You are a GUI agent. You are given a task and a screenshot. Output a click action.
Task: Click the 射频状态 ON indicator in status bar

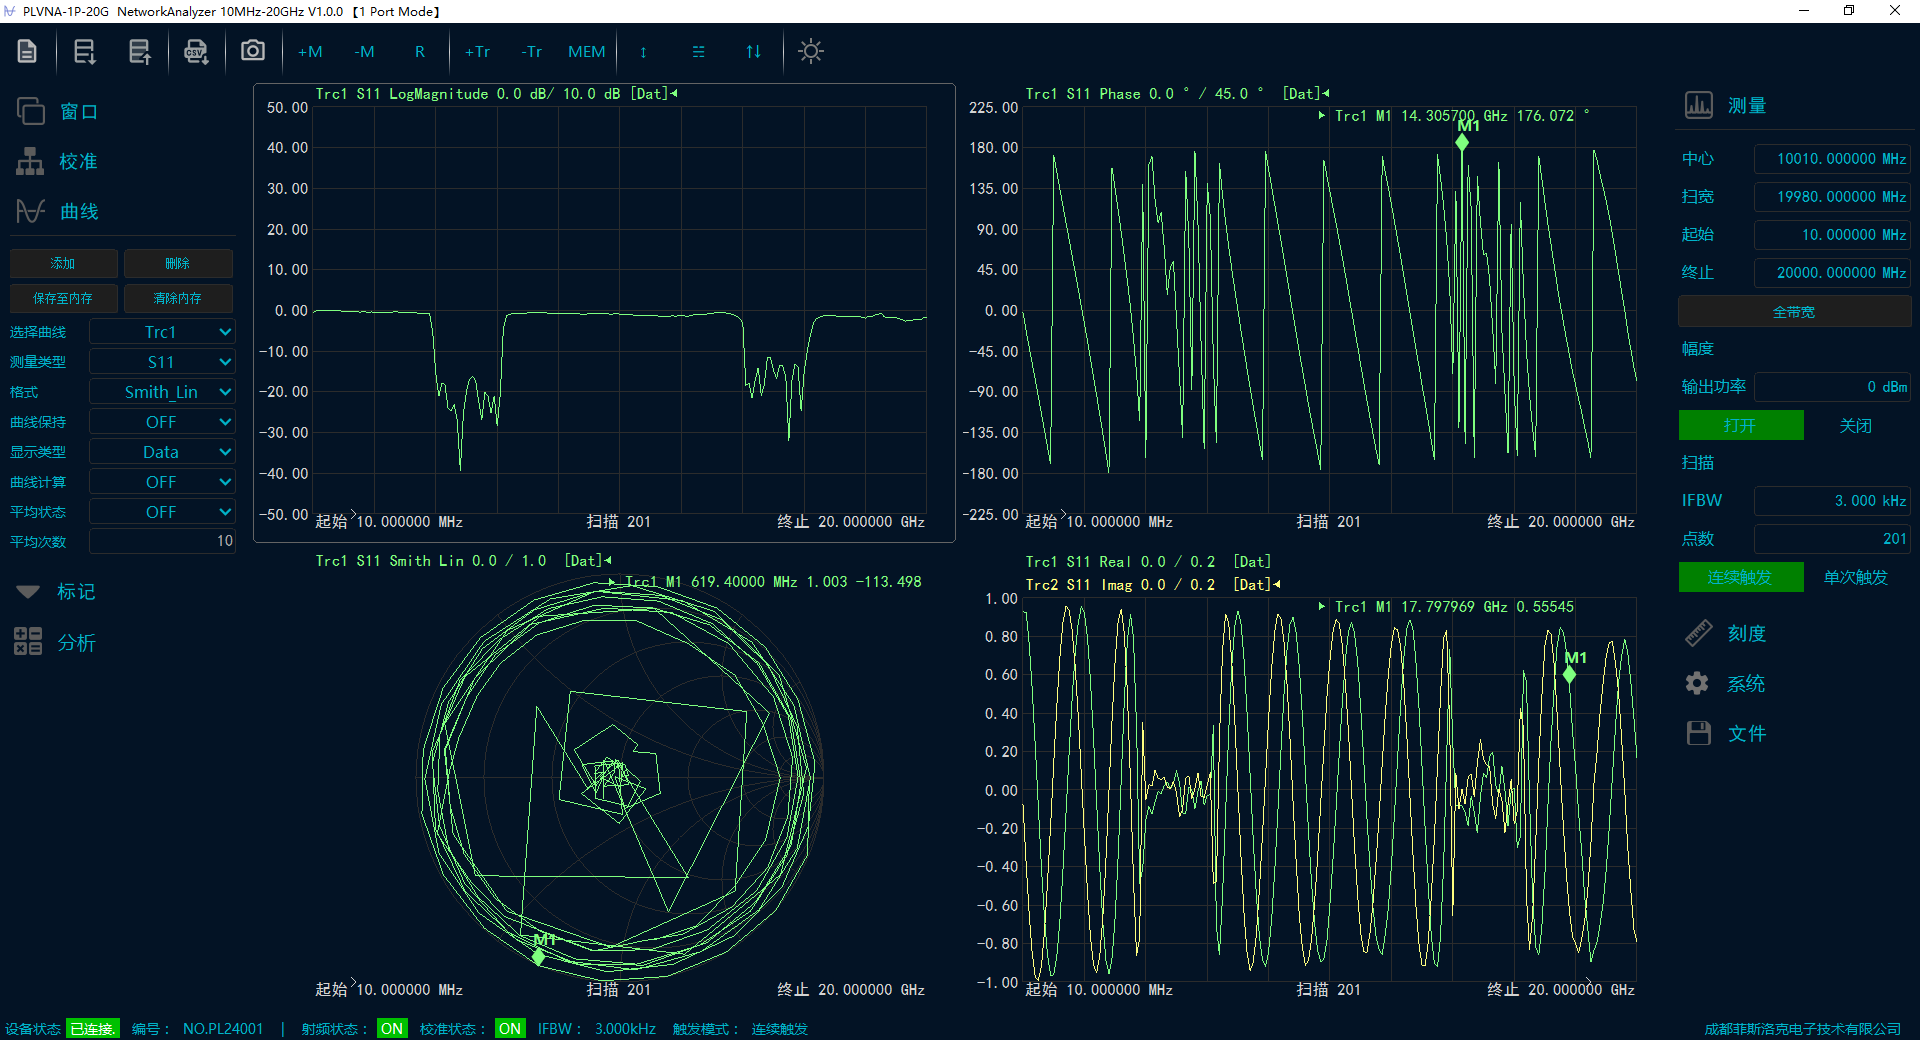pos(392,1028)
